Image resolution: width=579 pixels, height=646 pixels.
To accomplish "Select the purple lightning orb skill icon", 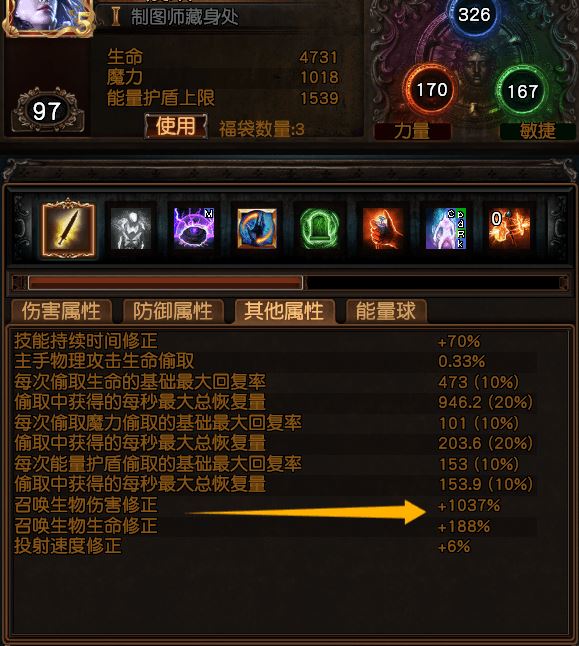I will point(194,229).
